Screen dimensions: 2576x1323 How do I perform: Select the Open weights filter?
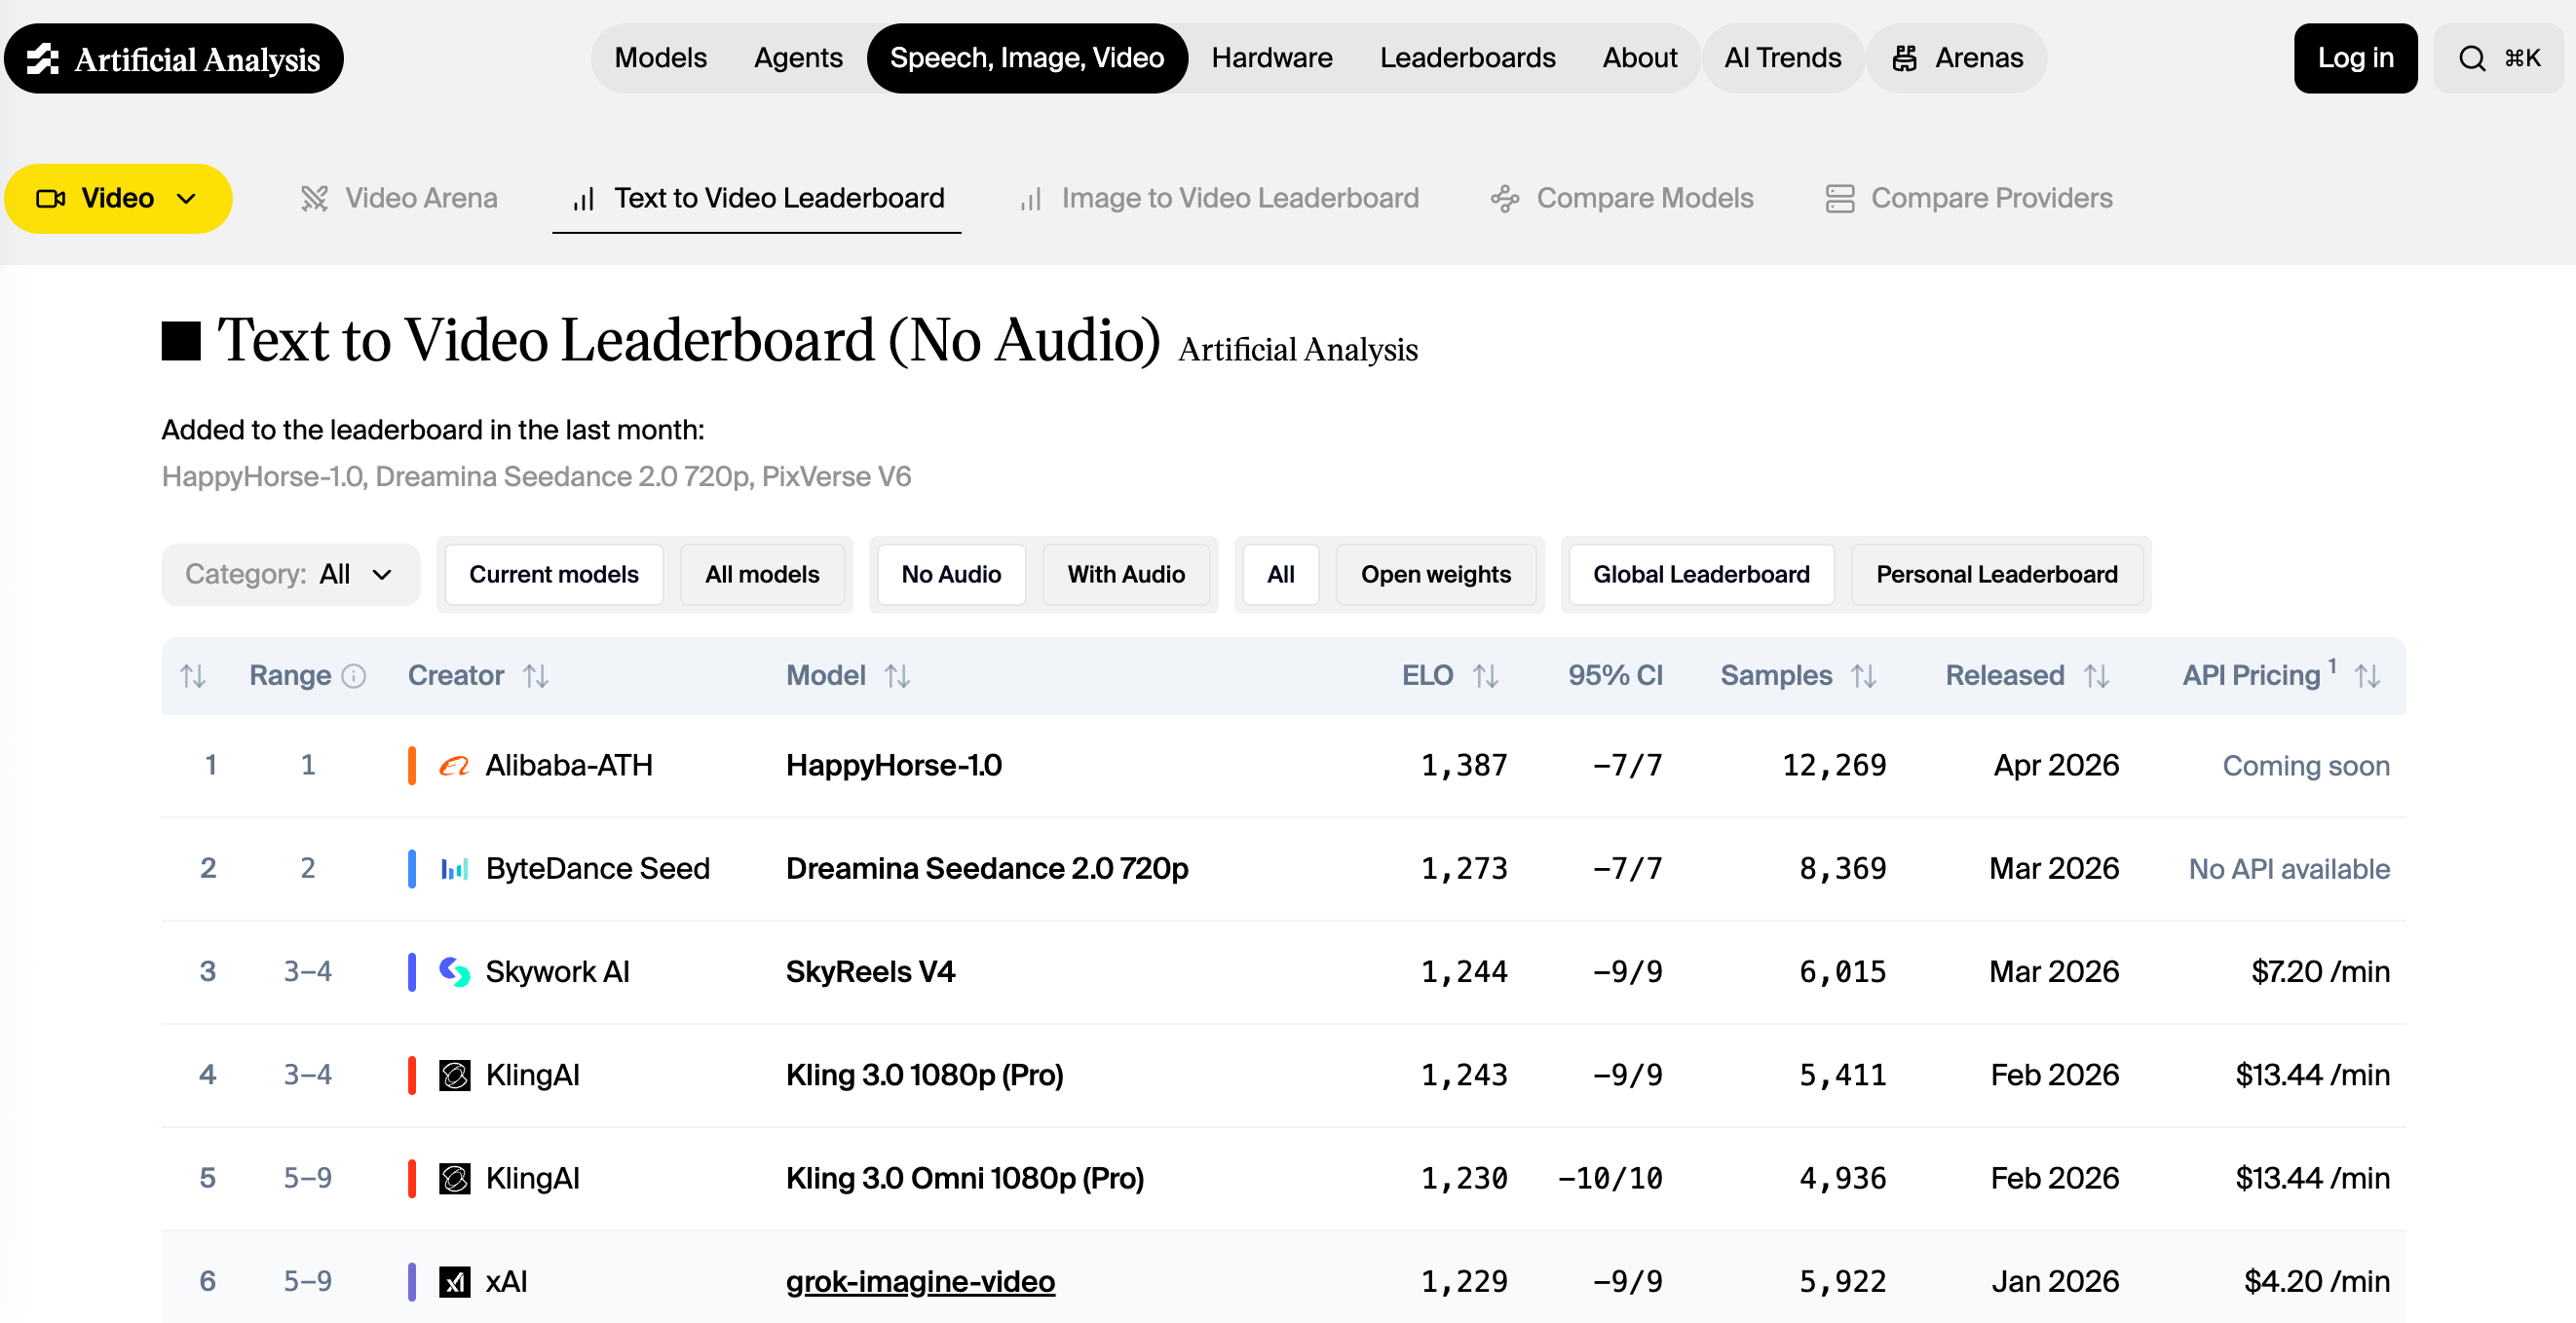coord(1435,574)
